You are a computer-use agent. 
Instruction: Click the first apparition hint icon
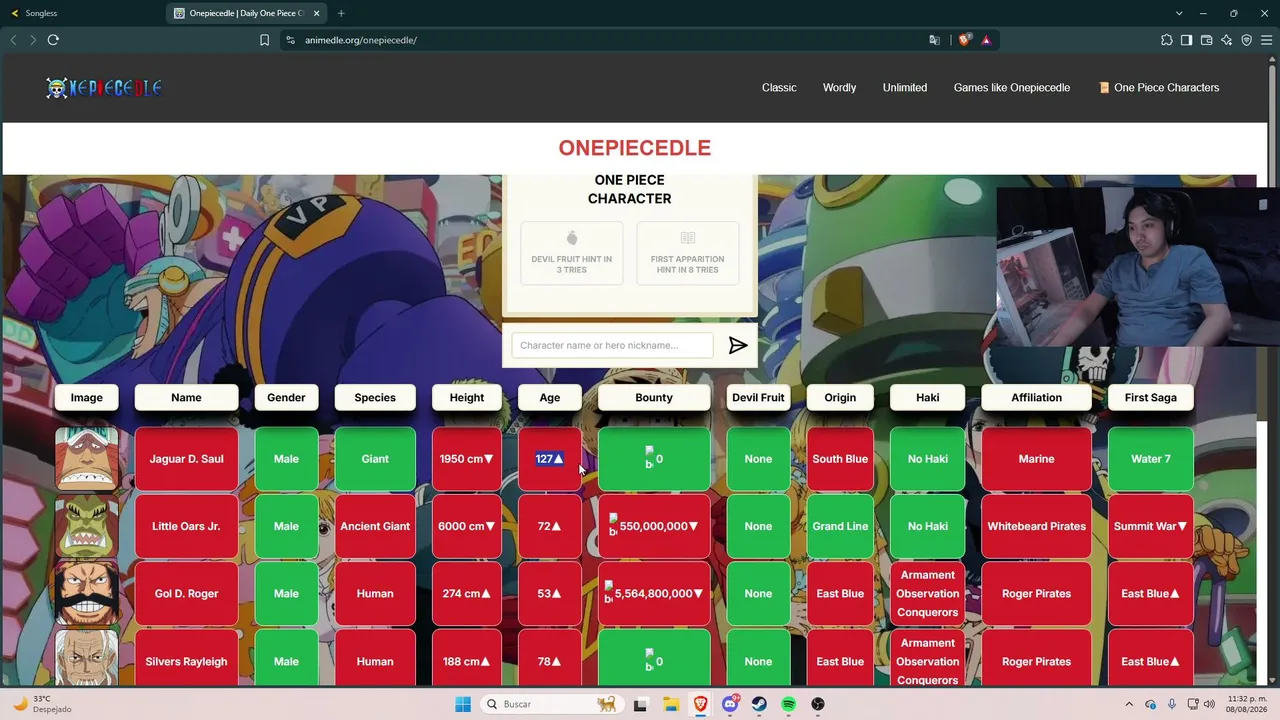pyautogui.click(x=688, y=238)
